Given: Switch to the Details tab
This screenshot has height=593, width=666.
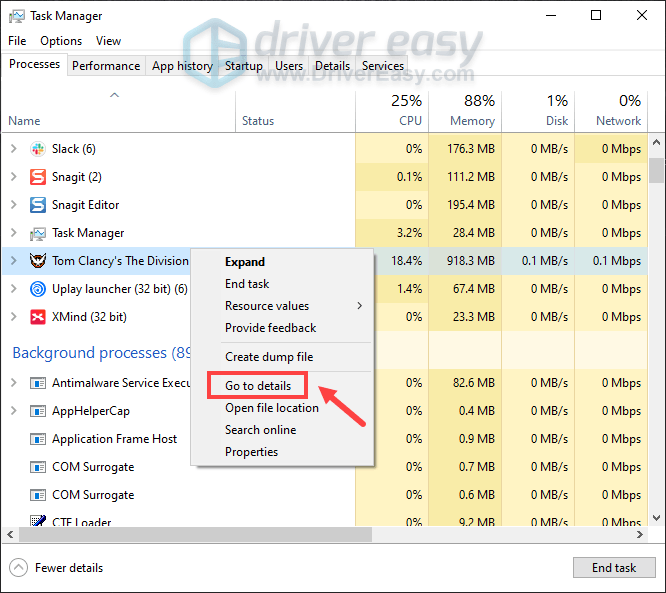Looking at the screenshot, I should pos(332,66).
